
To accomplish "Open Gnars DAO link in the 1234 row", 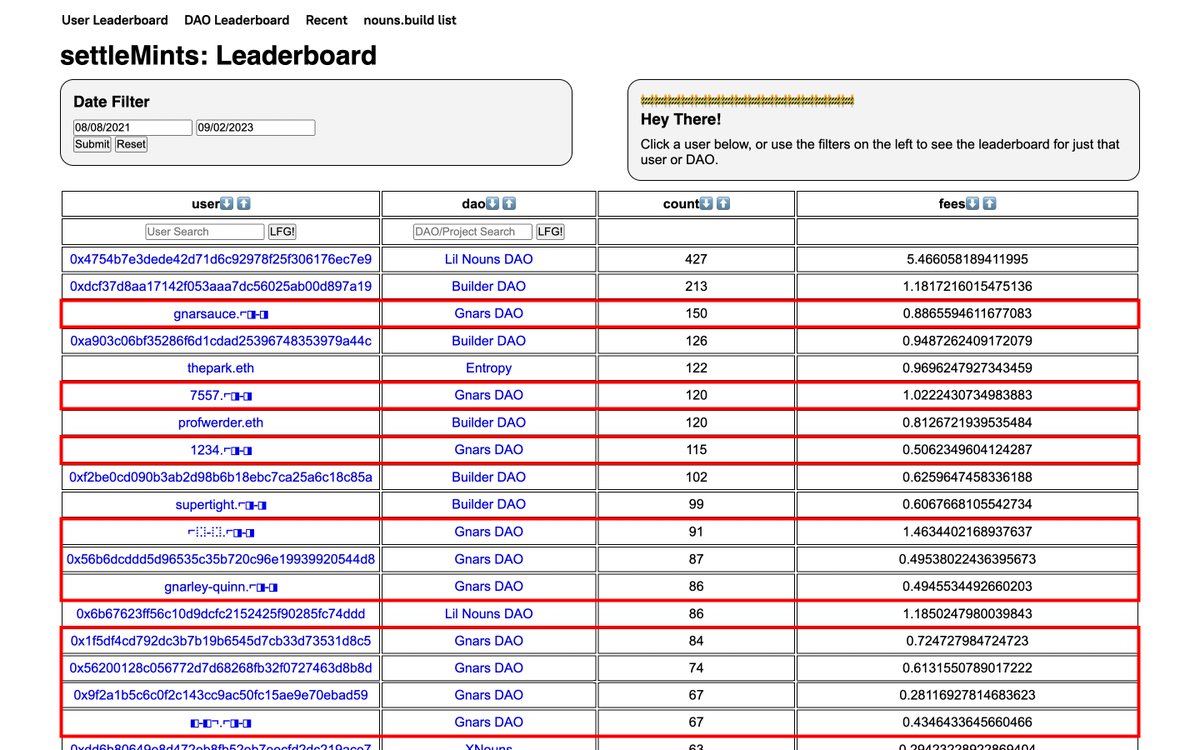I will click(x=489, y=450).
